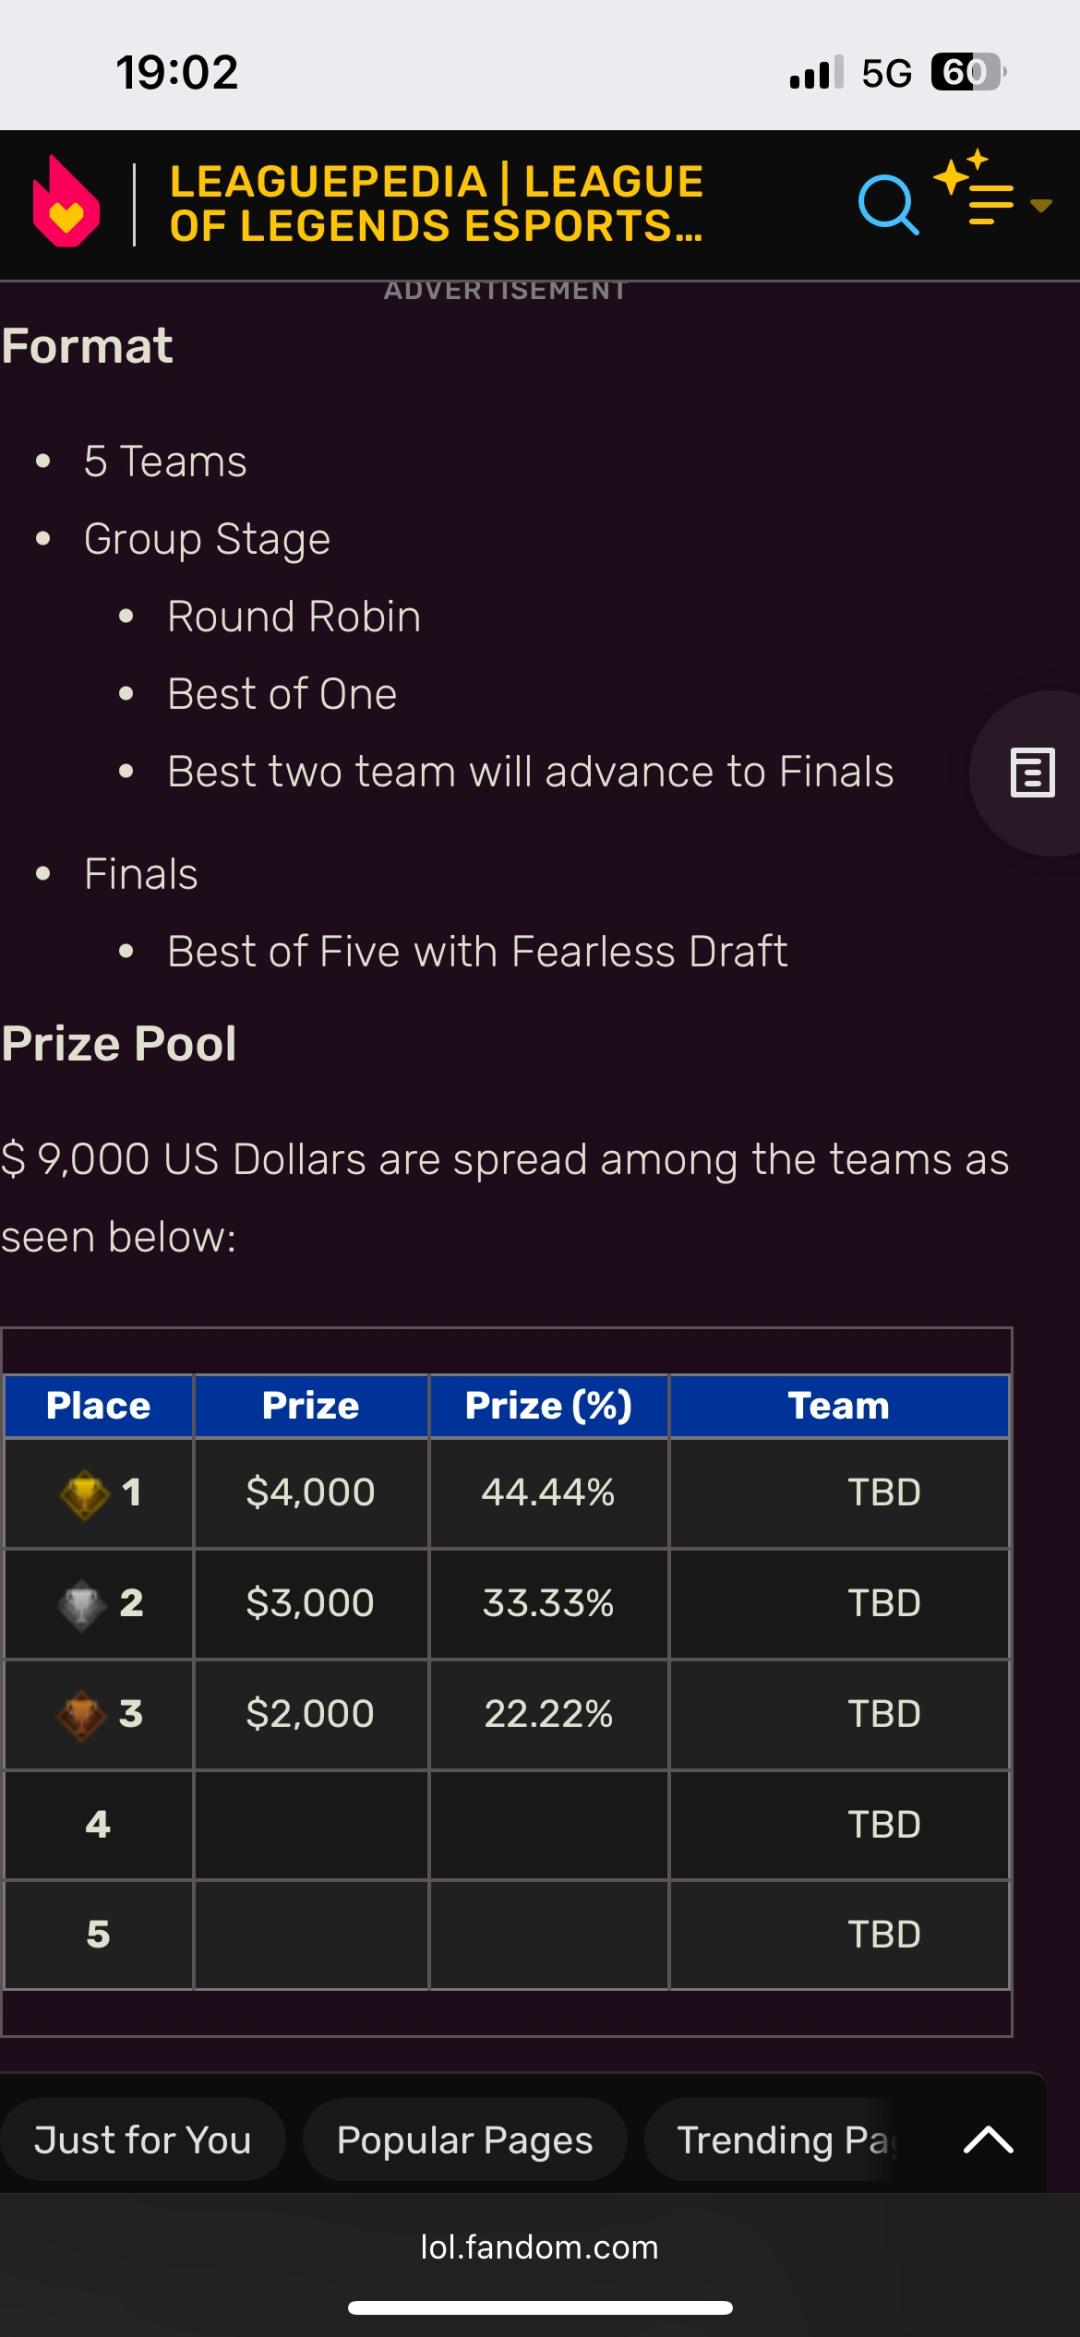Tap the Prize column header
Image resolution: width=1080 pixels, height=2337 pixels.
coord(310,1406)
